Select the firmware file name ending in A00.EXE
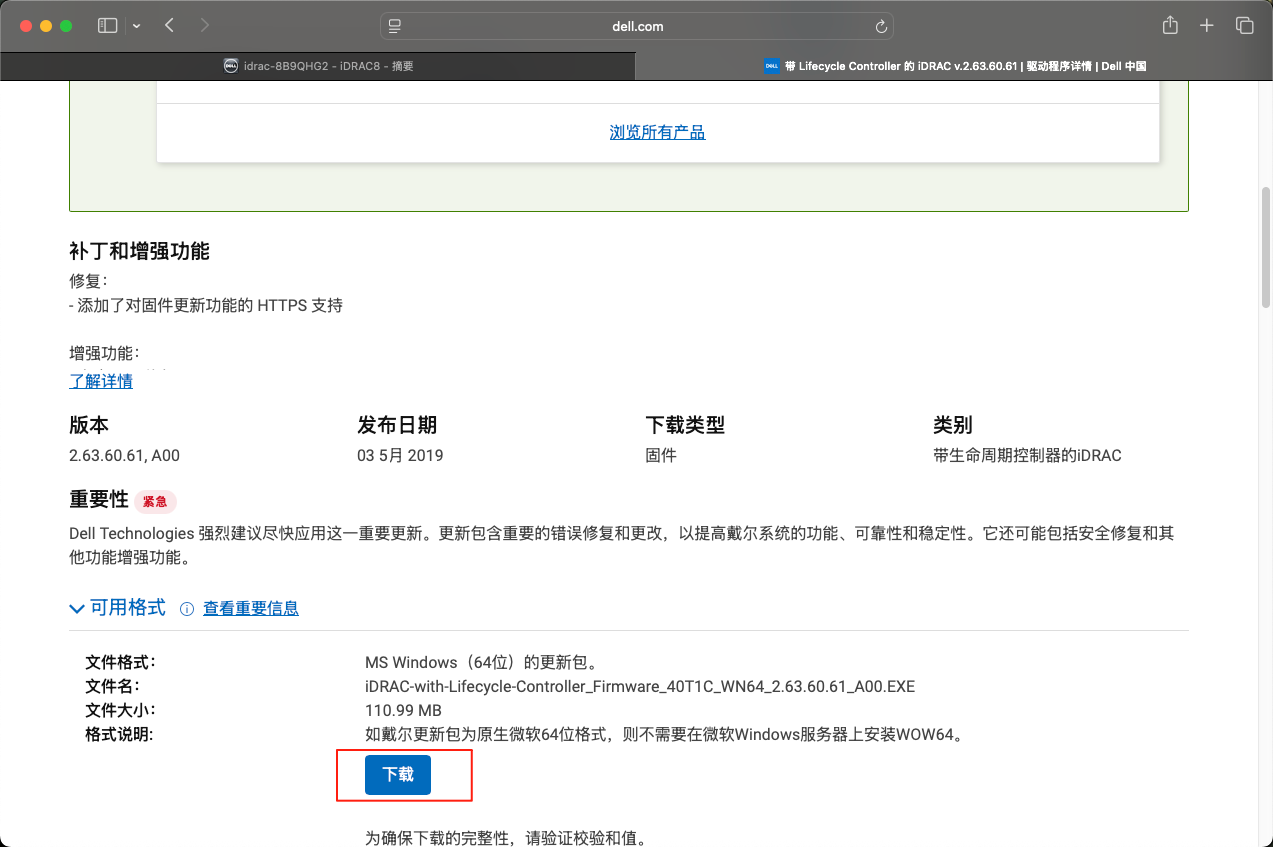Screen dimensions: 1273x847 pyautogui.click(x=640, y=686)
